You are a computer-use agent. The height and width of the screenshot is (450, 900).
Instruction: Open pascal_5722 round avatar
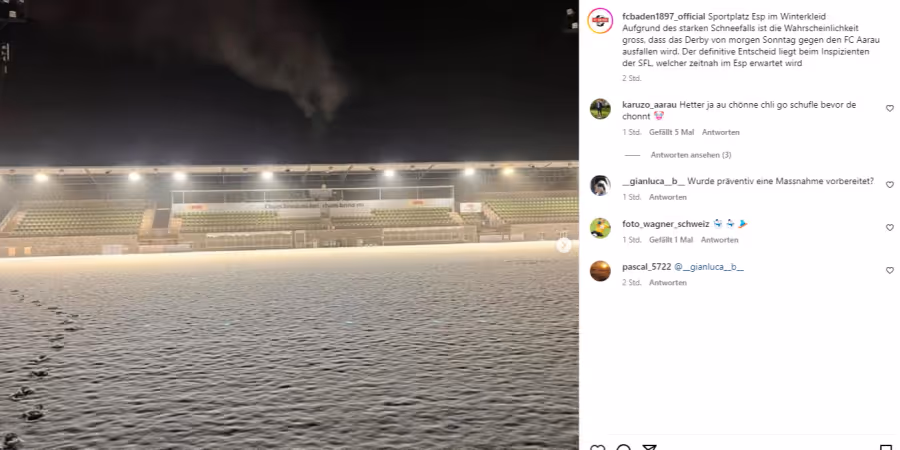tap(600, 270)
